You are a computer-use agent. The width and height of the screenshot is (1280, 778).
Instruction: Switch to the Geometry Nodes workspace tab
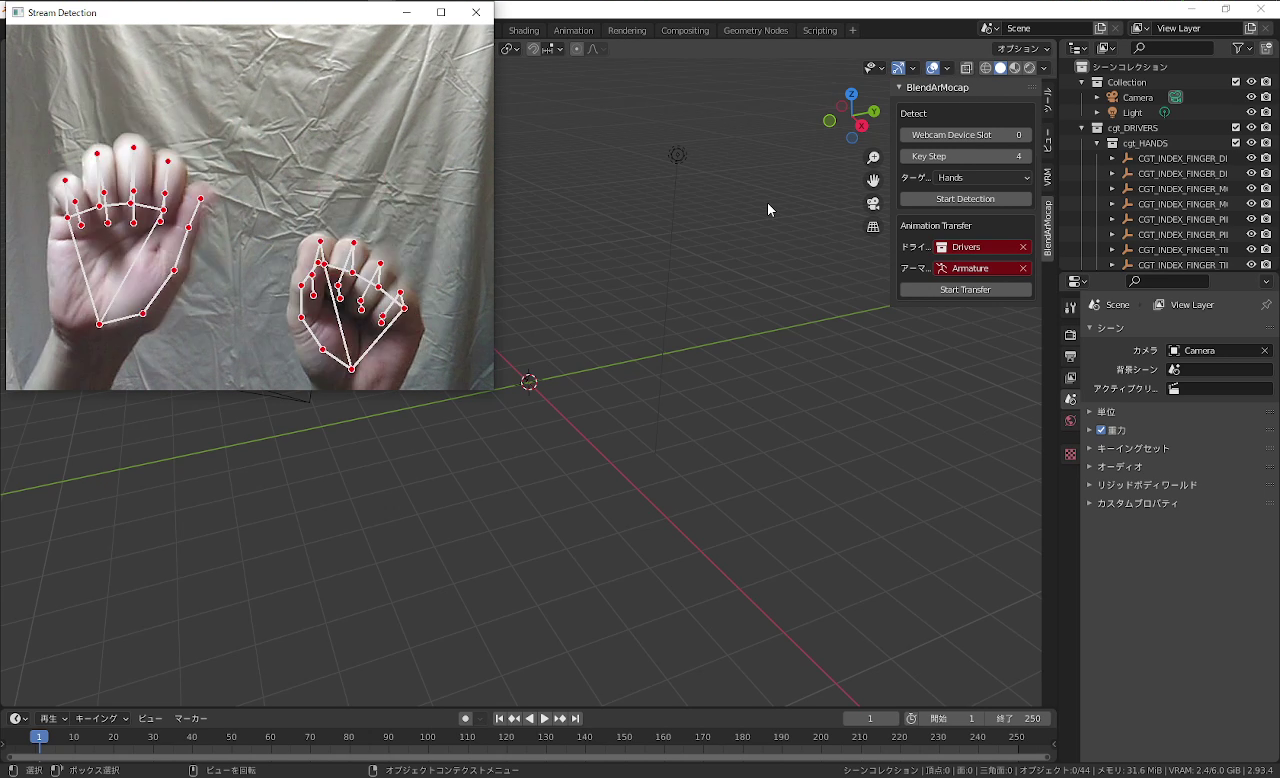click(756, 31)
